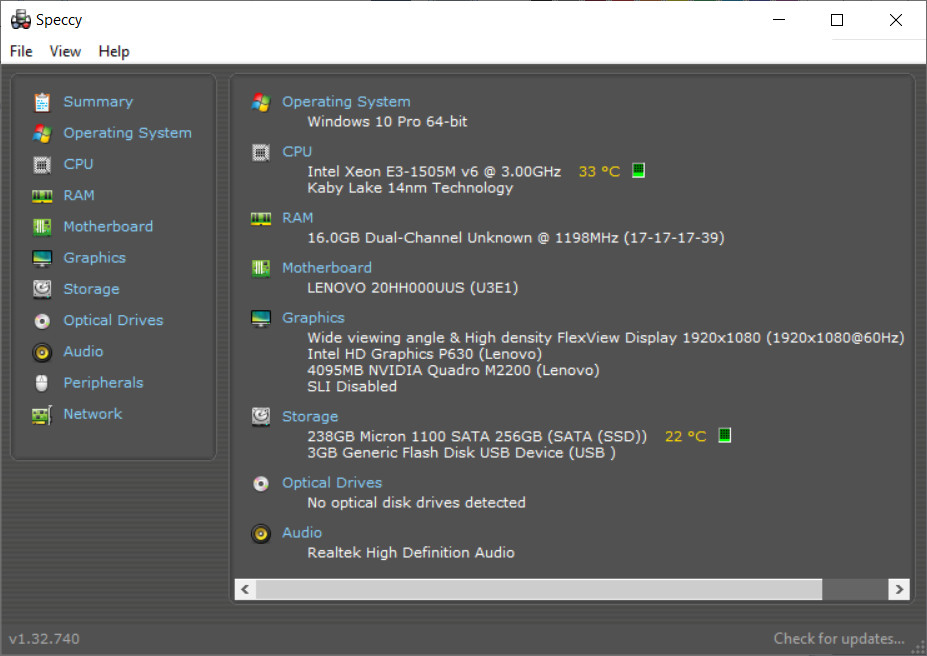Screen dimensions: 927x656
Task: Select Optical Drives in the sidebar
Action: tap(114, 320)
